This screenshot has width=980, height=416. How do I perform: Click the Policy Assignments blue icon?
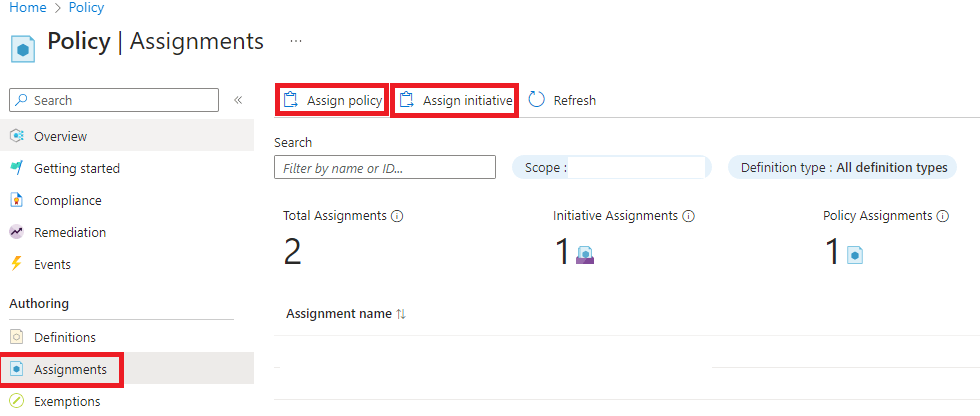(855, 256)
